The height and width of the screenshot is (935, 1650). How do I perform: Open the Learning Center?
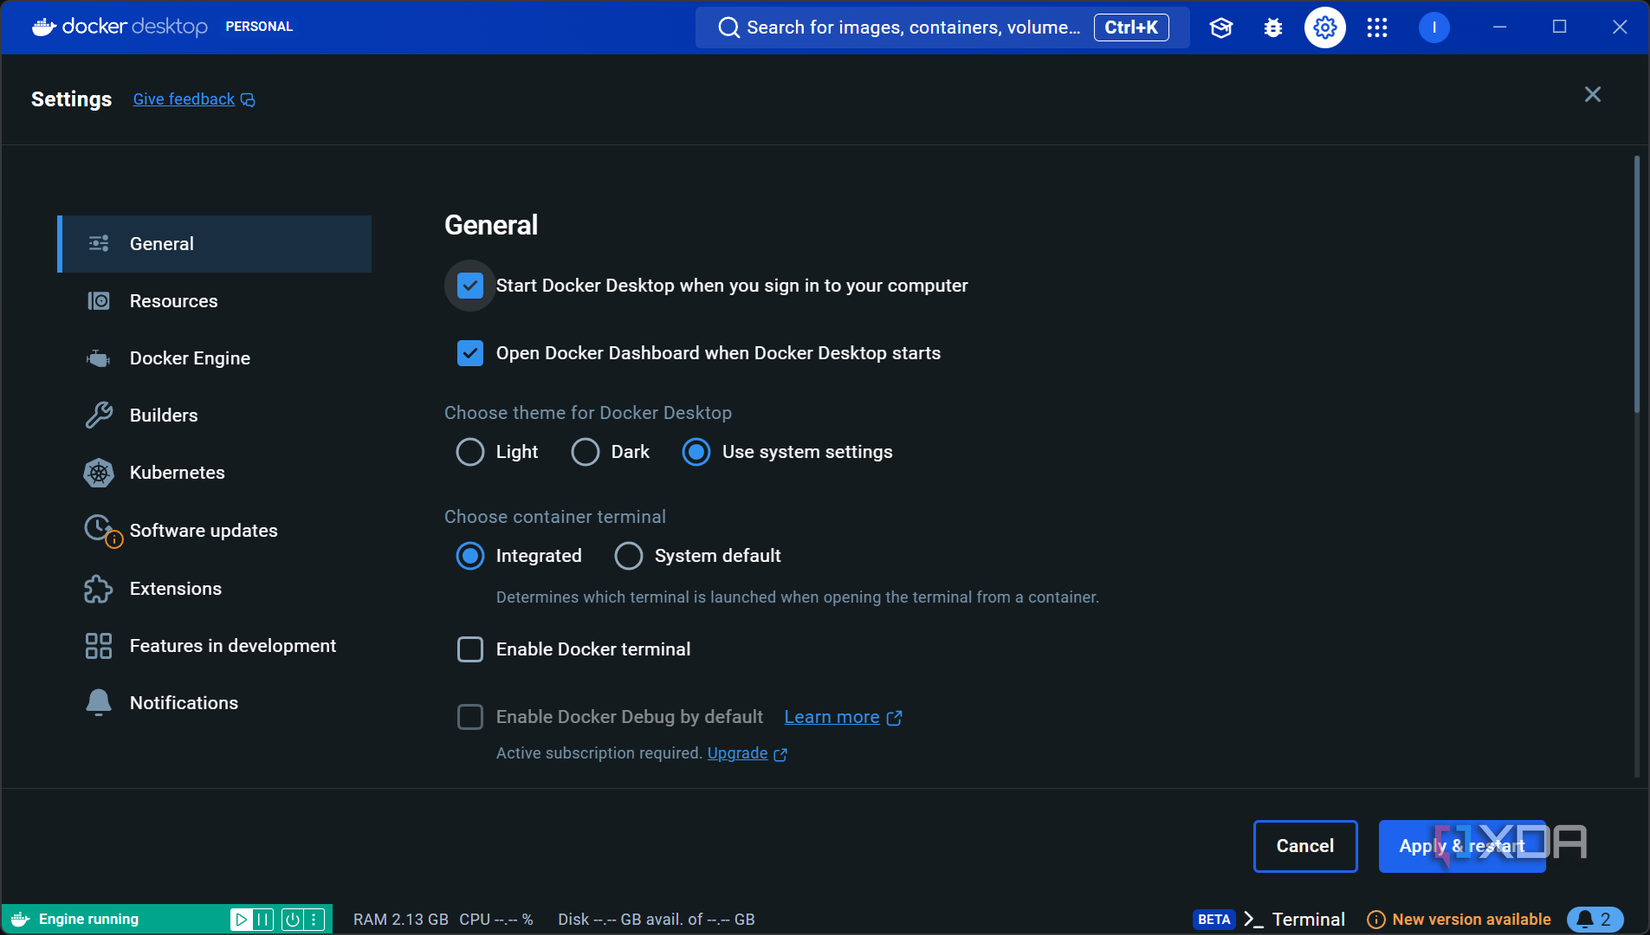tap(1221, 27)
